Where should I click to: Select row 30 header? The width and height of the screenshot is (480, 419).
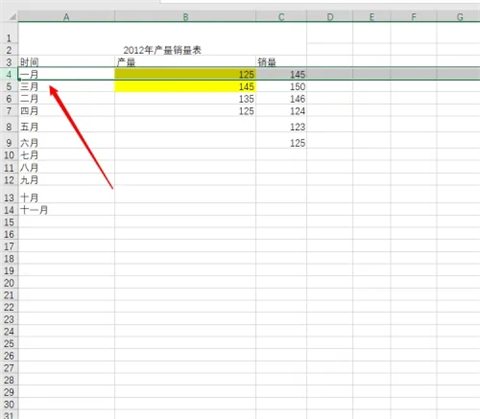[9, 404]
